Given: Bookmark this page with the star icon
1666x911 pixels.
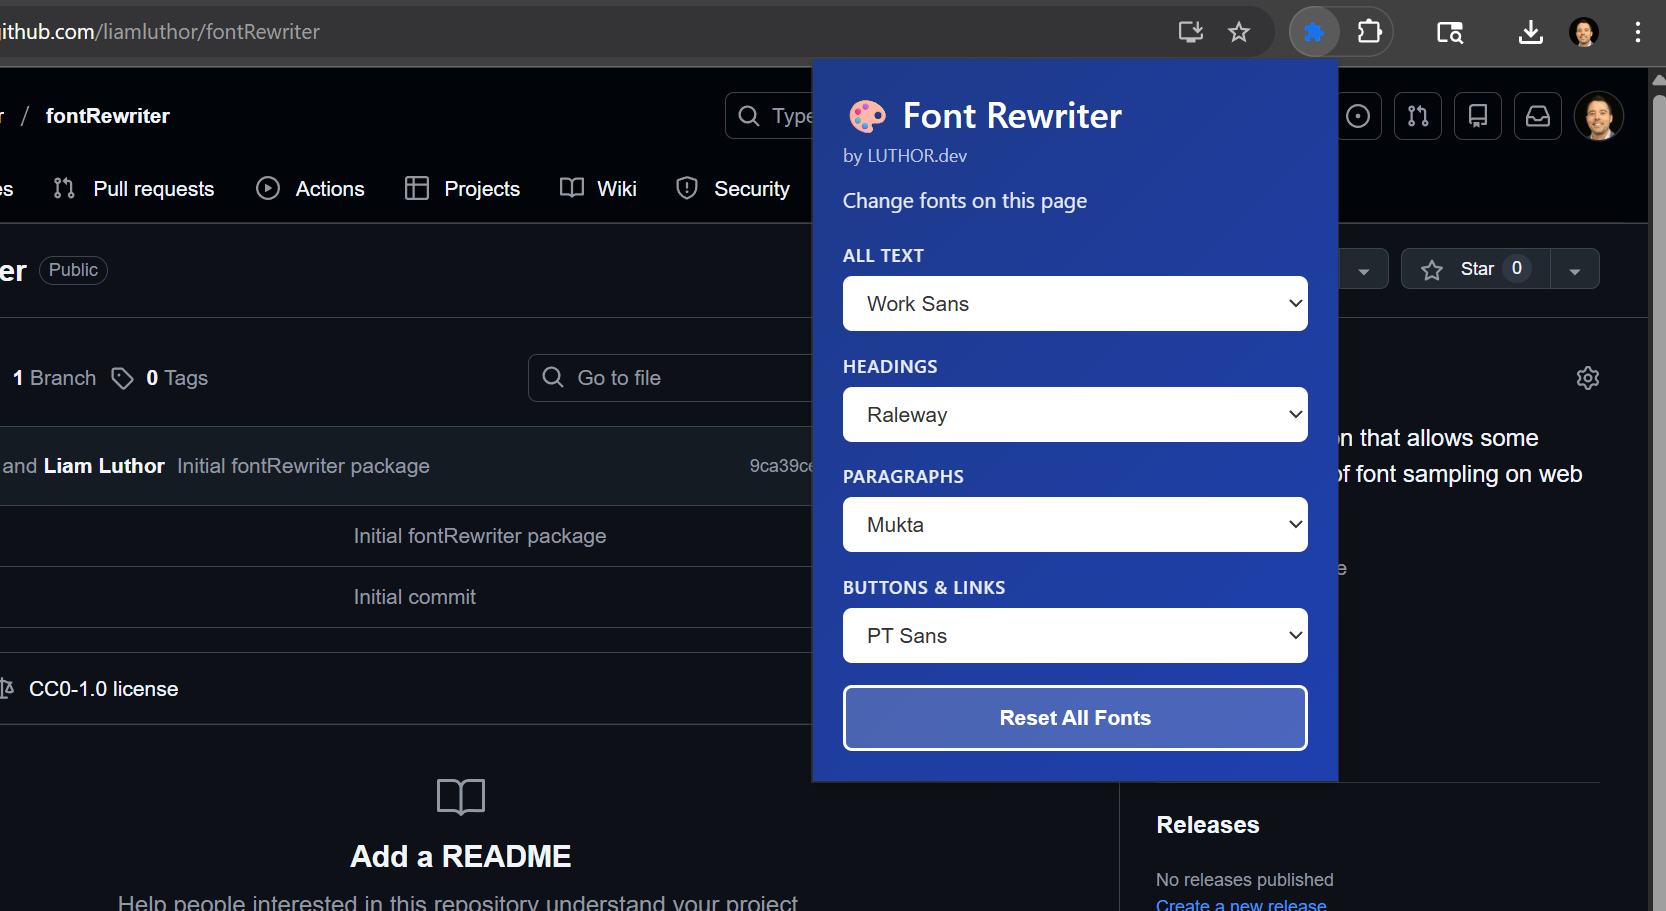Looking at the screenshot, I should pos(1239,32).
